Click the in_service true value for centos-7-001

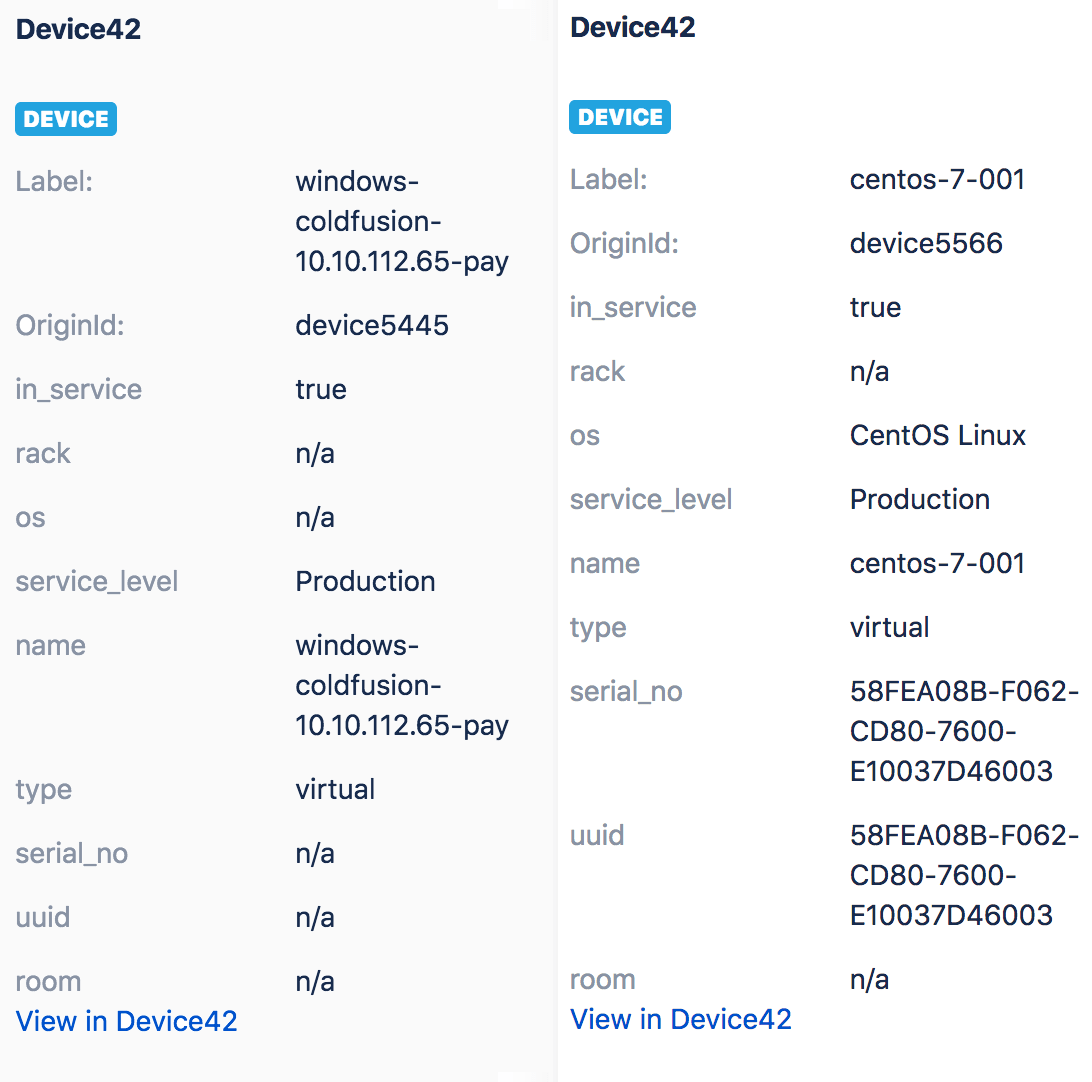[875, 307]
